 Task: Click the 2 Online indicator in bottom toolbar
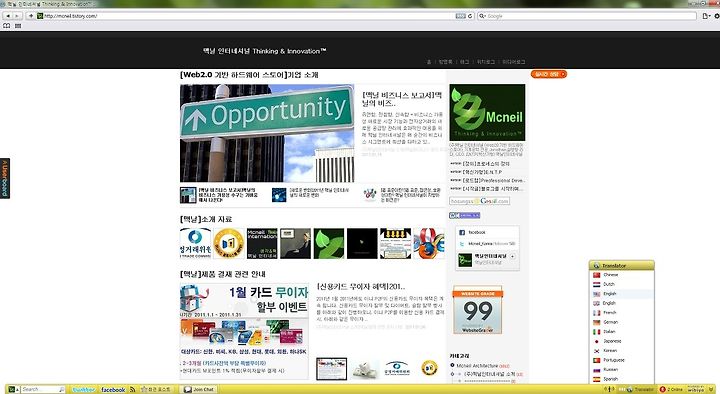pos(671,389)
